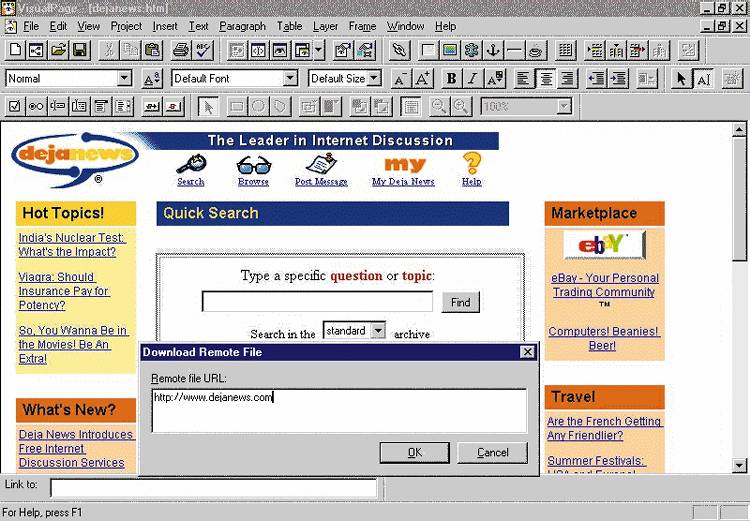Click the Java coffee cup icon
This screenshot has height=521, width=750.
coord(536,50)
